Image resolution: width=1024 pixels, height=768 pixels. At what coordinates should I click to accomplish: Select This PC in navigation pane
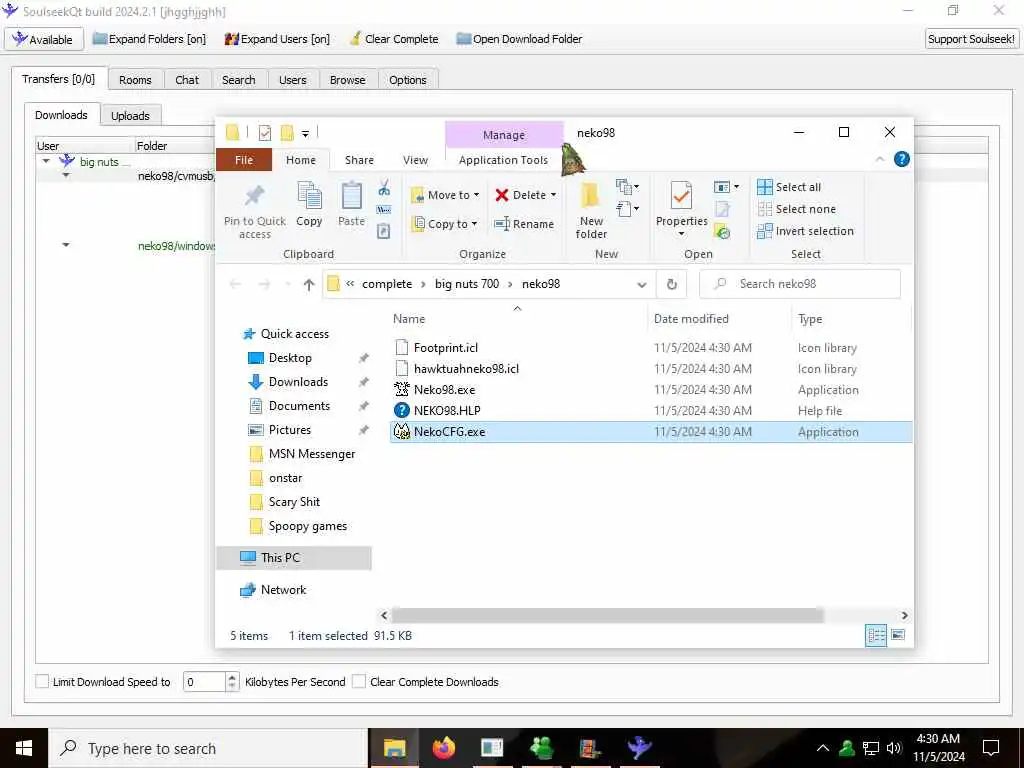click(294, 558)
